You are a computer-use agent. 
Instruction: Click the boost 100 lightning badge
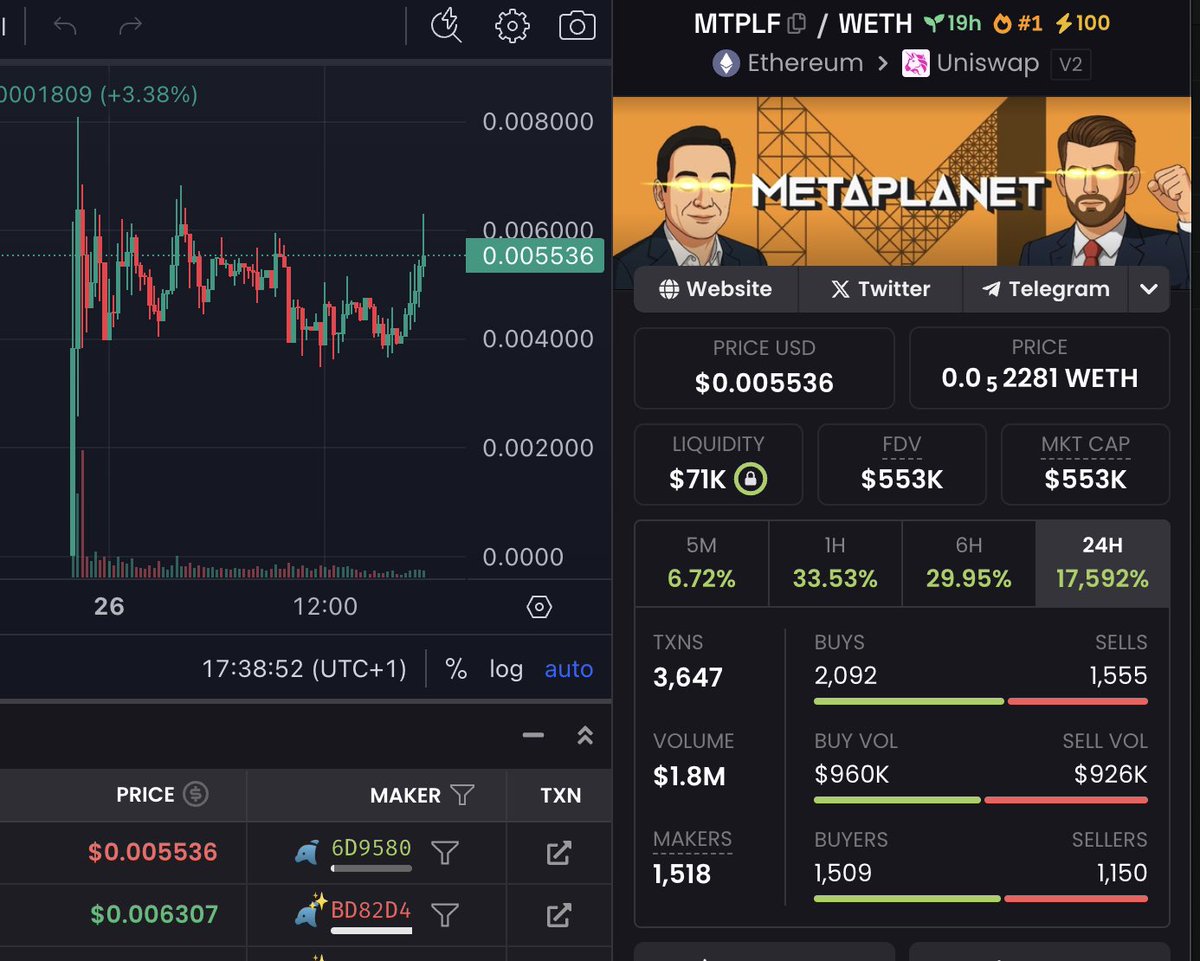tap(1083, 23)
